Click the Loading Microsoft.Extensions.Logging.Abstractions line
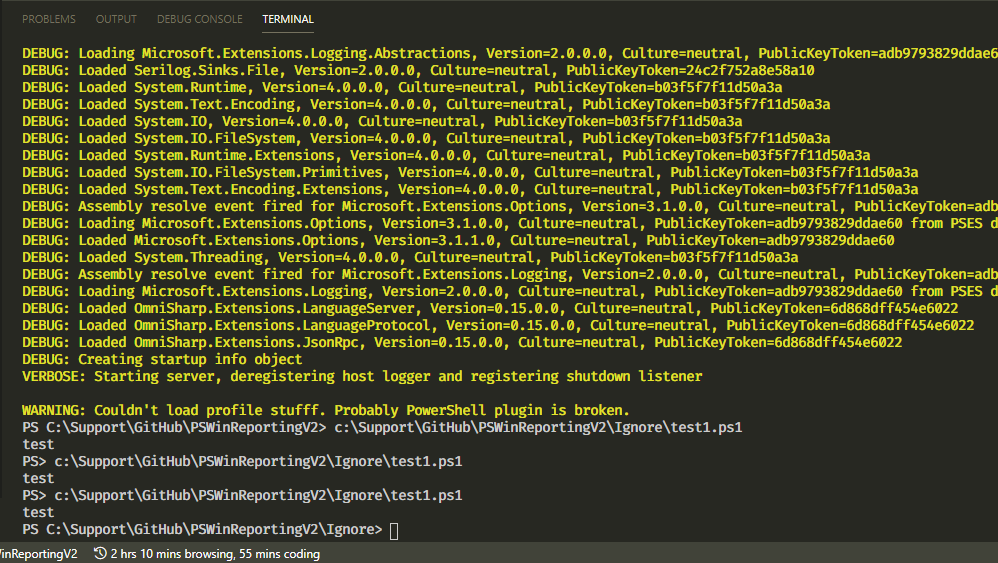 point(510,53)
